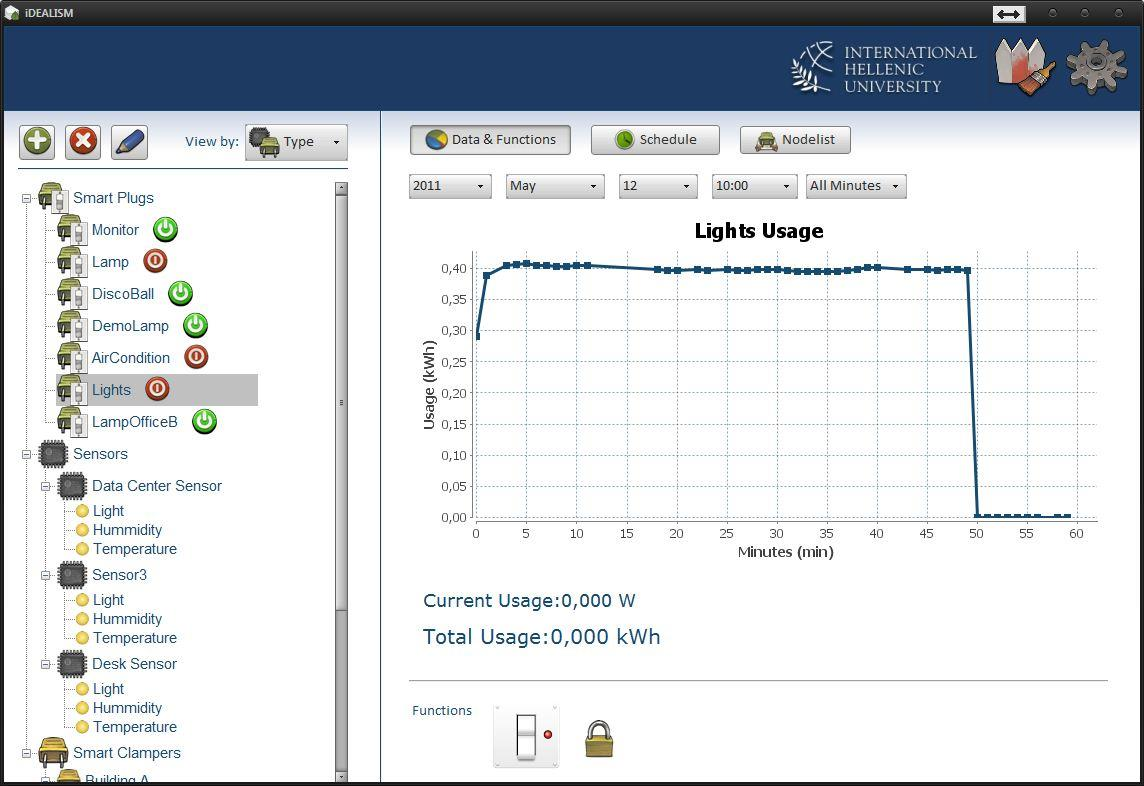Click the Sensor3 chip icon
1144x786 pixels.
pyautogui.click(x=72, y=575)
